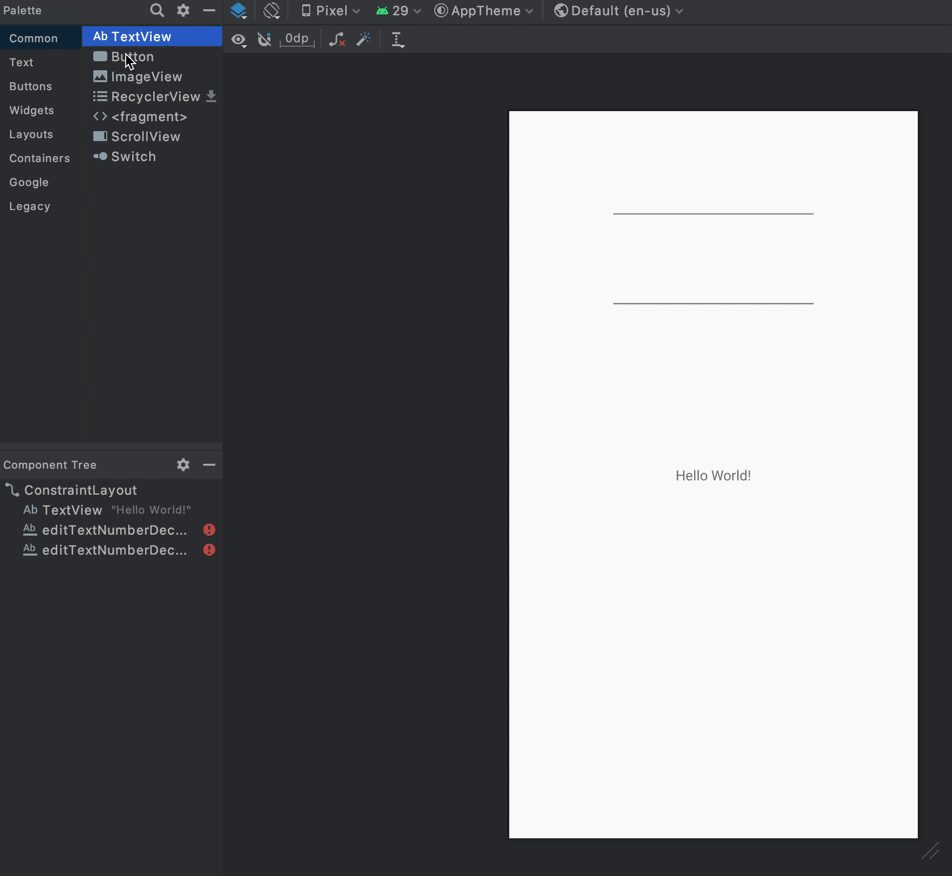Select <fragment> in the palette
Image resolution: width=952 pixels, height=876 pixels.
point(152,117)
